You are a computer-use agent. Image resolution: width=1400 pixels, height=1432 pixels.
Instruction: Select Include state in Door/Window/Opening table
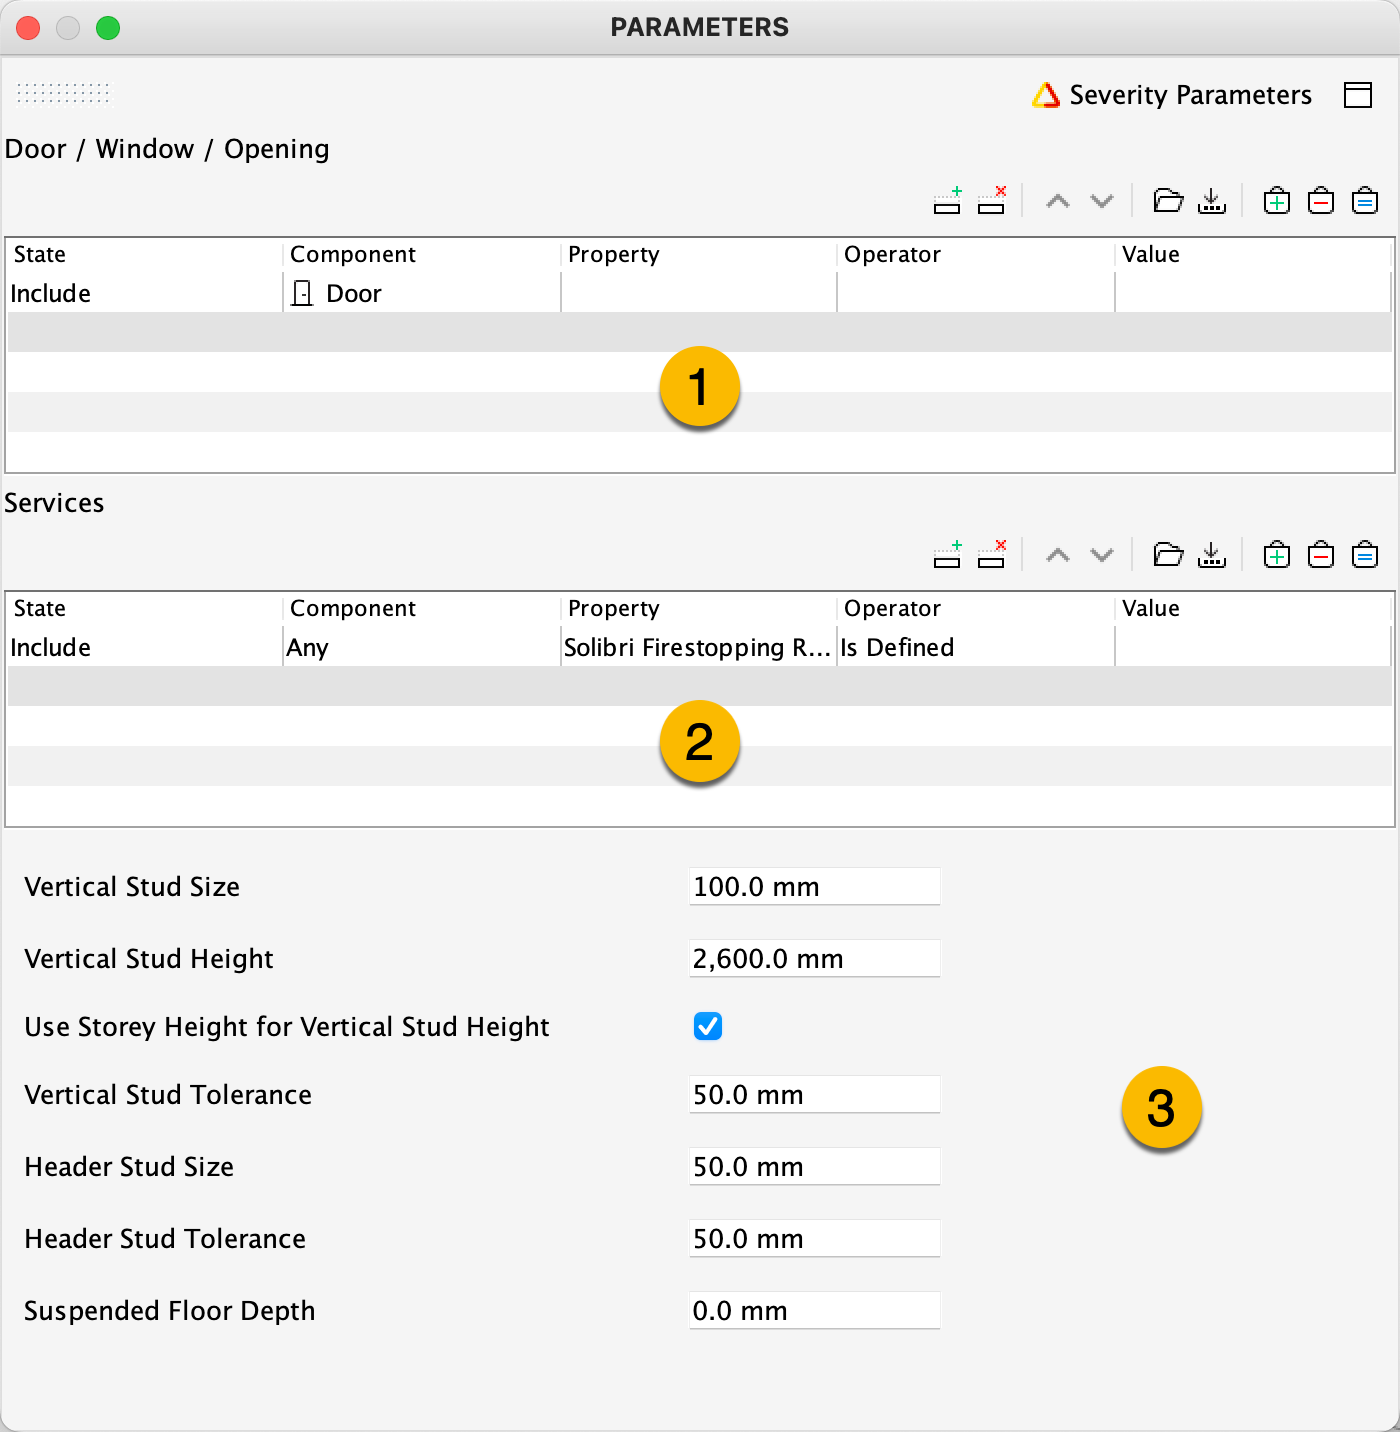click(x=145, y=293)
